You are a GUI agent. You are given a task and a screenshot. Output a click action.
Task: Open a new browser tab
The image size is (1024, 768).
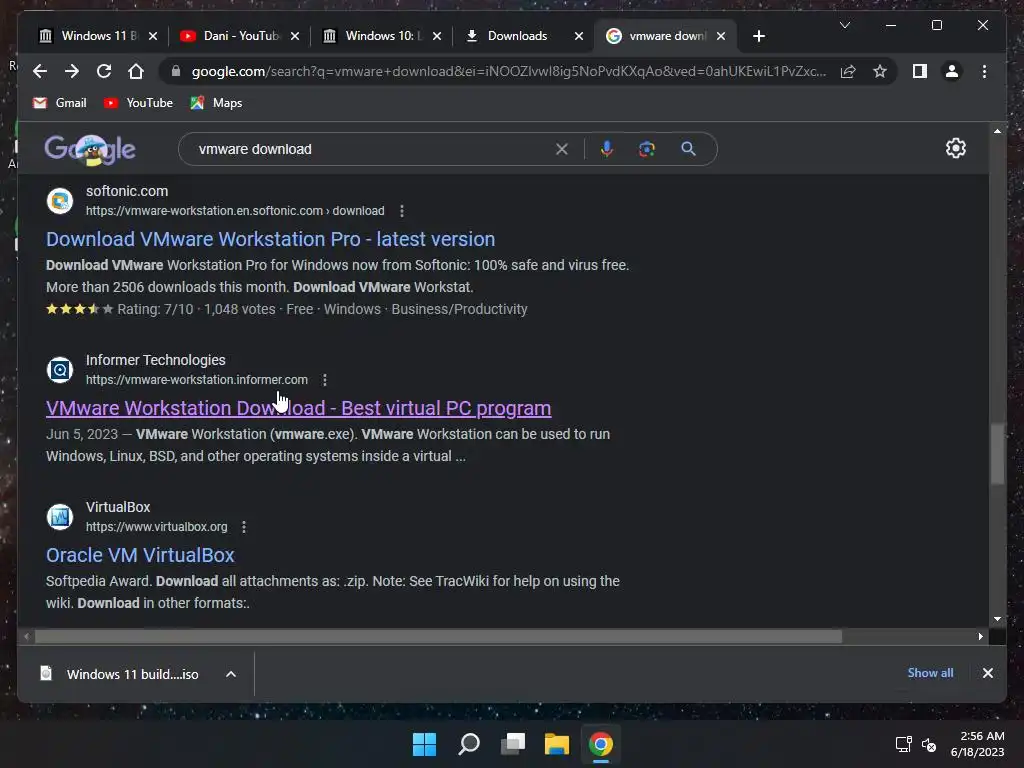click(758, 36)
